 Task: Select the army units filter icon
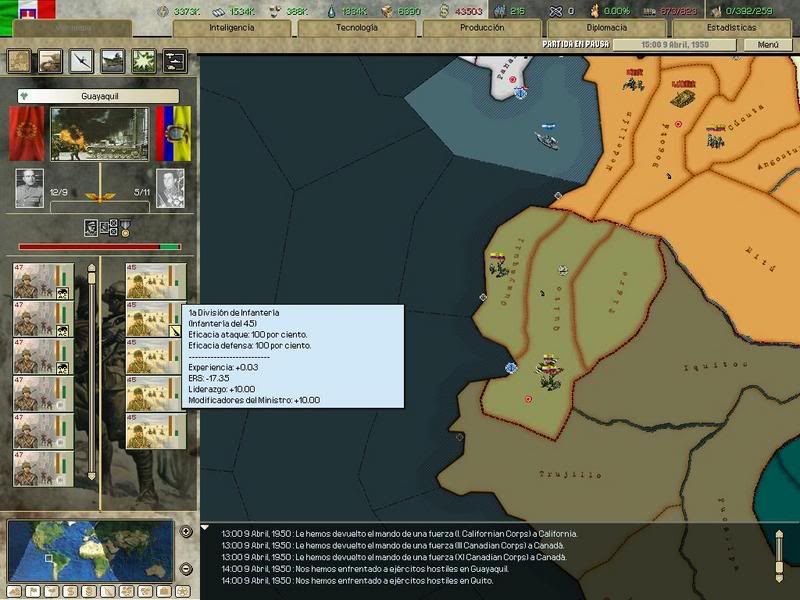tap(50, 61)
